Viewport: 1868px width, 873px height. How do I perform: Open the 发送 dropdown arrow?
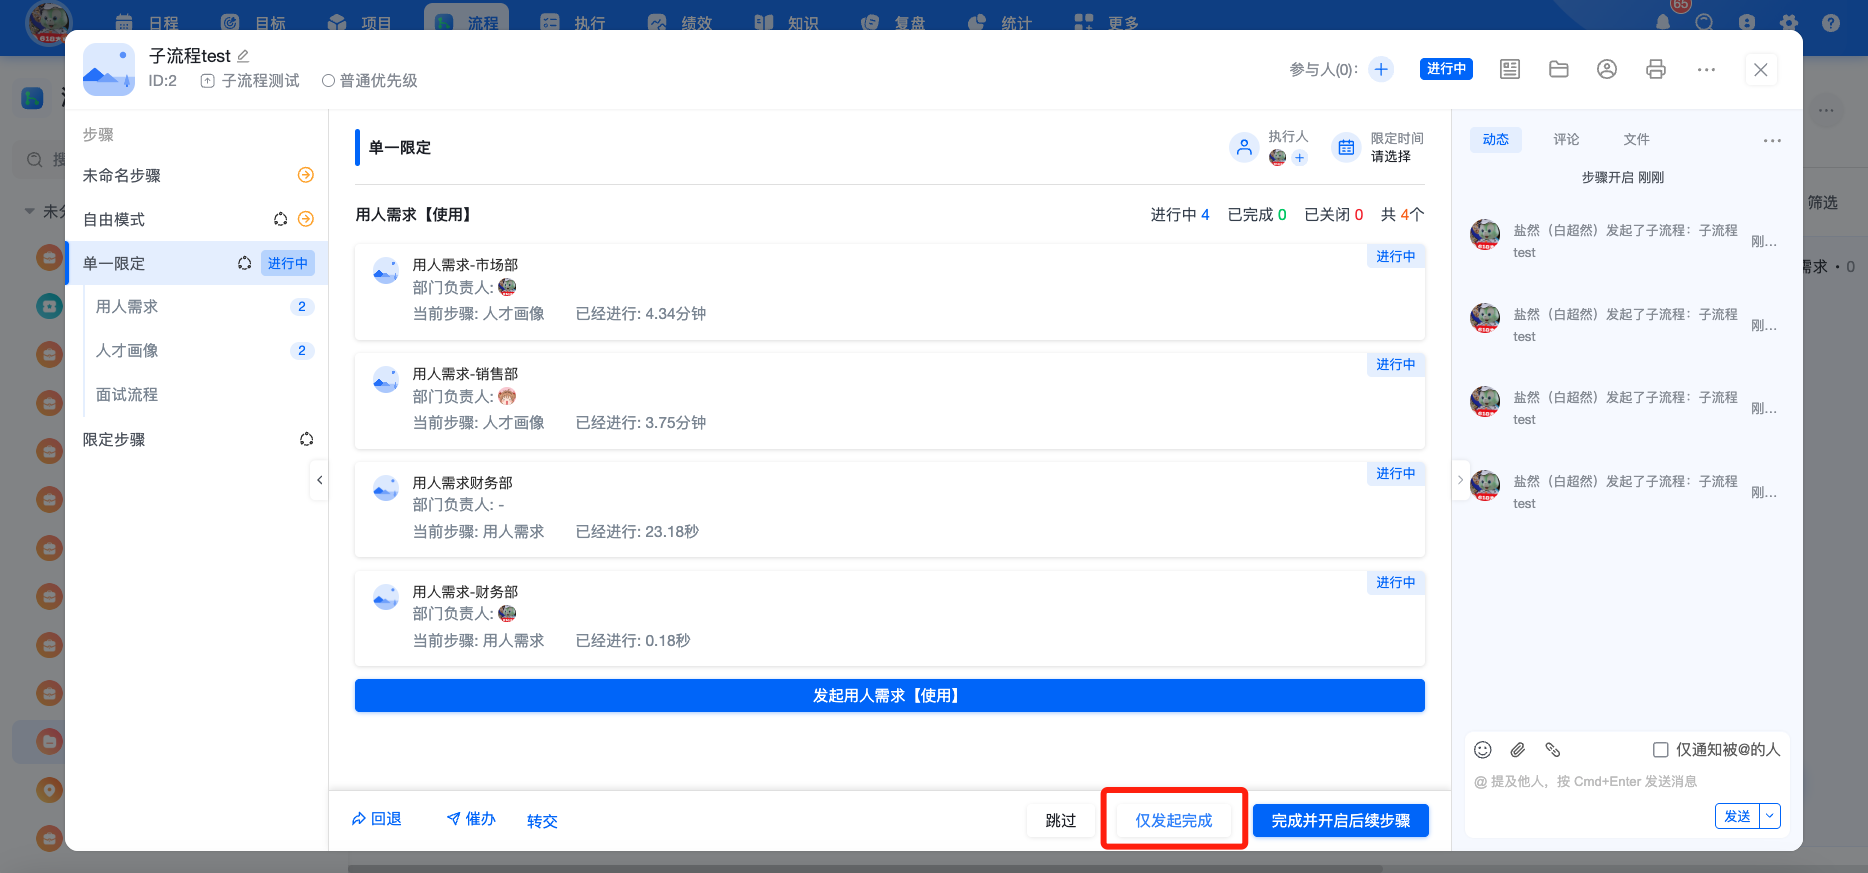coord(1770,816)
